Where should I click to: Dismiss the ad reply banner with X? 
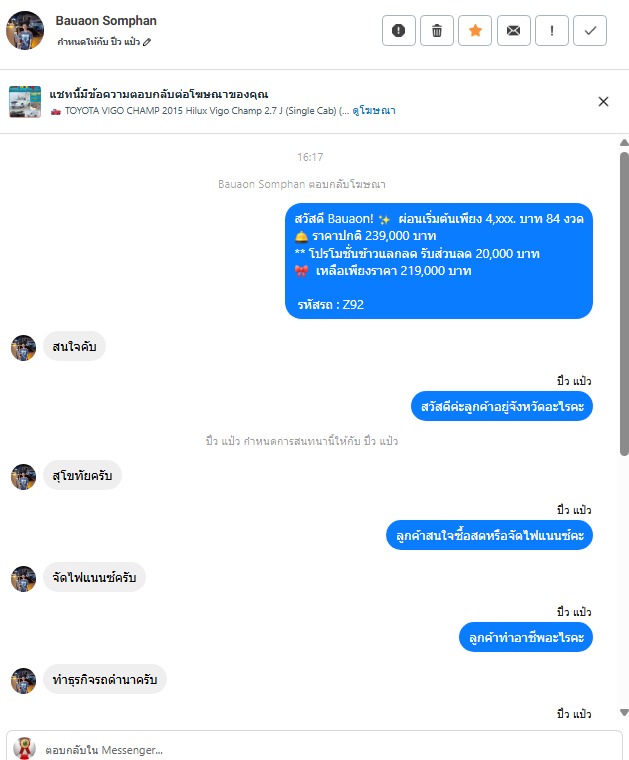[603, 101]
